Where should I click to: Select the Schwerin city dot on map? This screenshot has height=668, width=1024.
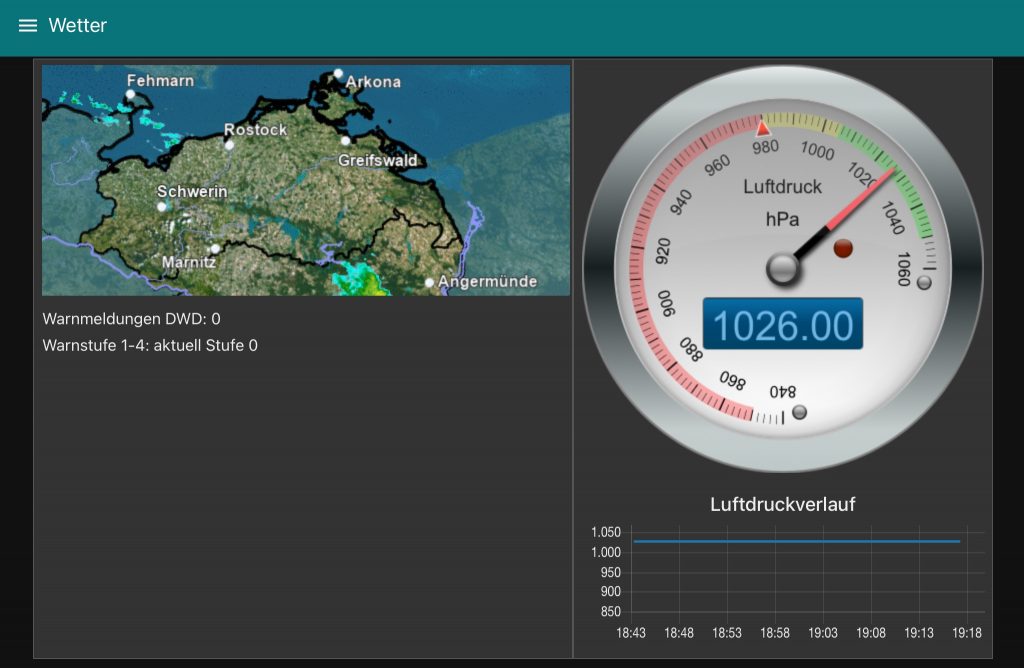tap(162, 206)
